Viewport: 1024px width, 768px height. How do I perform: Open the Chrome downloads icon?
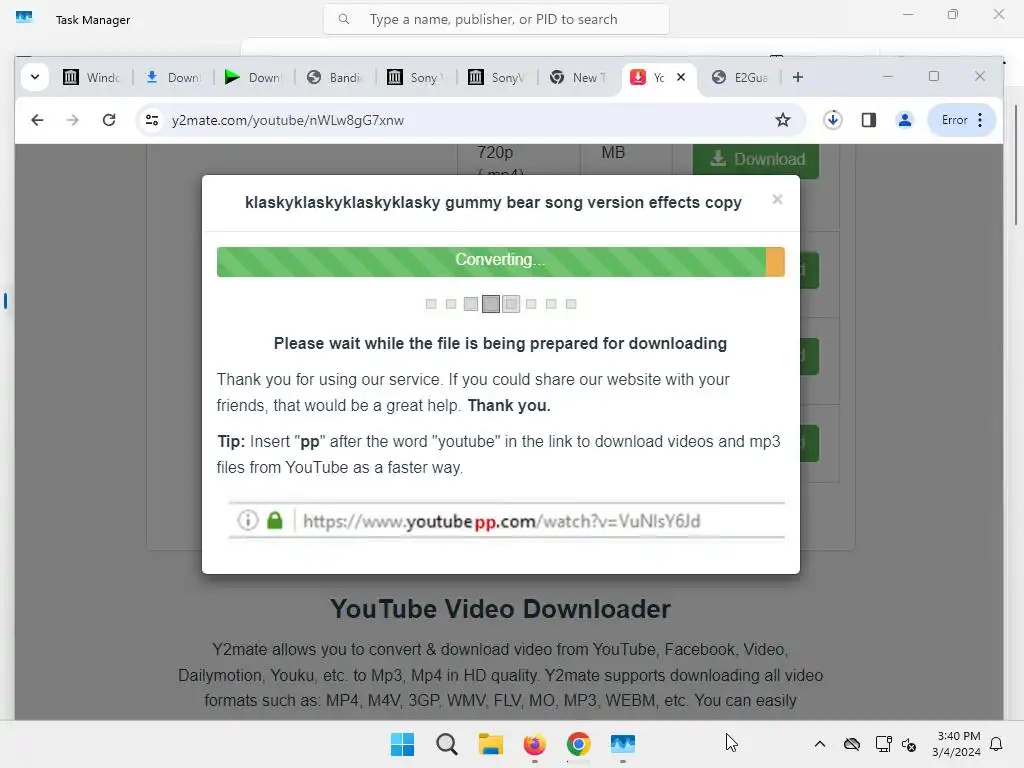coord(832,120)
